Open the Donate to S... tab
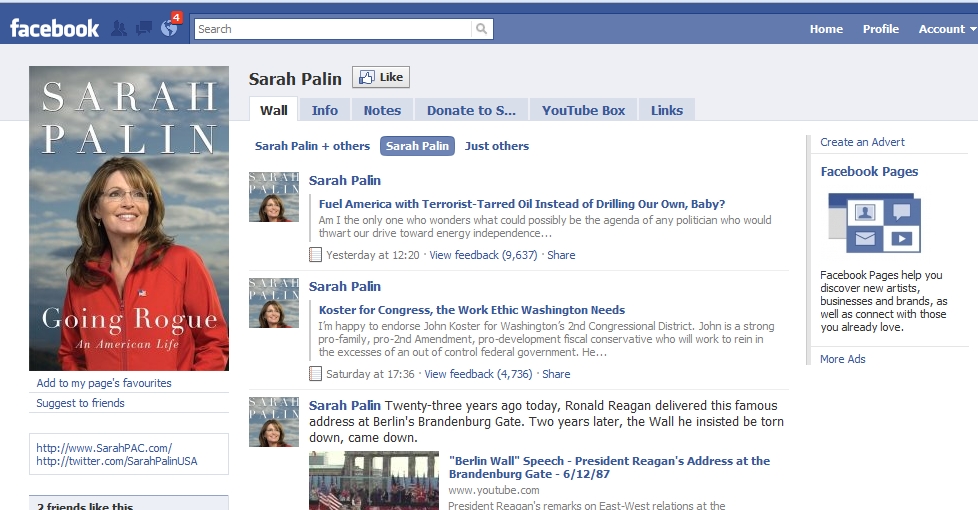The image size is (978, 510). point(471,110)
